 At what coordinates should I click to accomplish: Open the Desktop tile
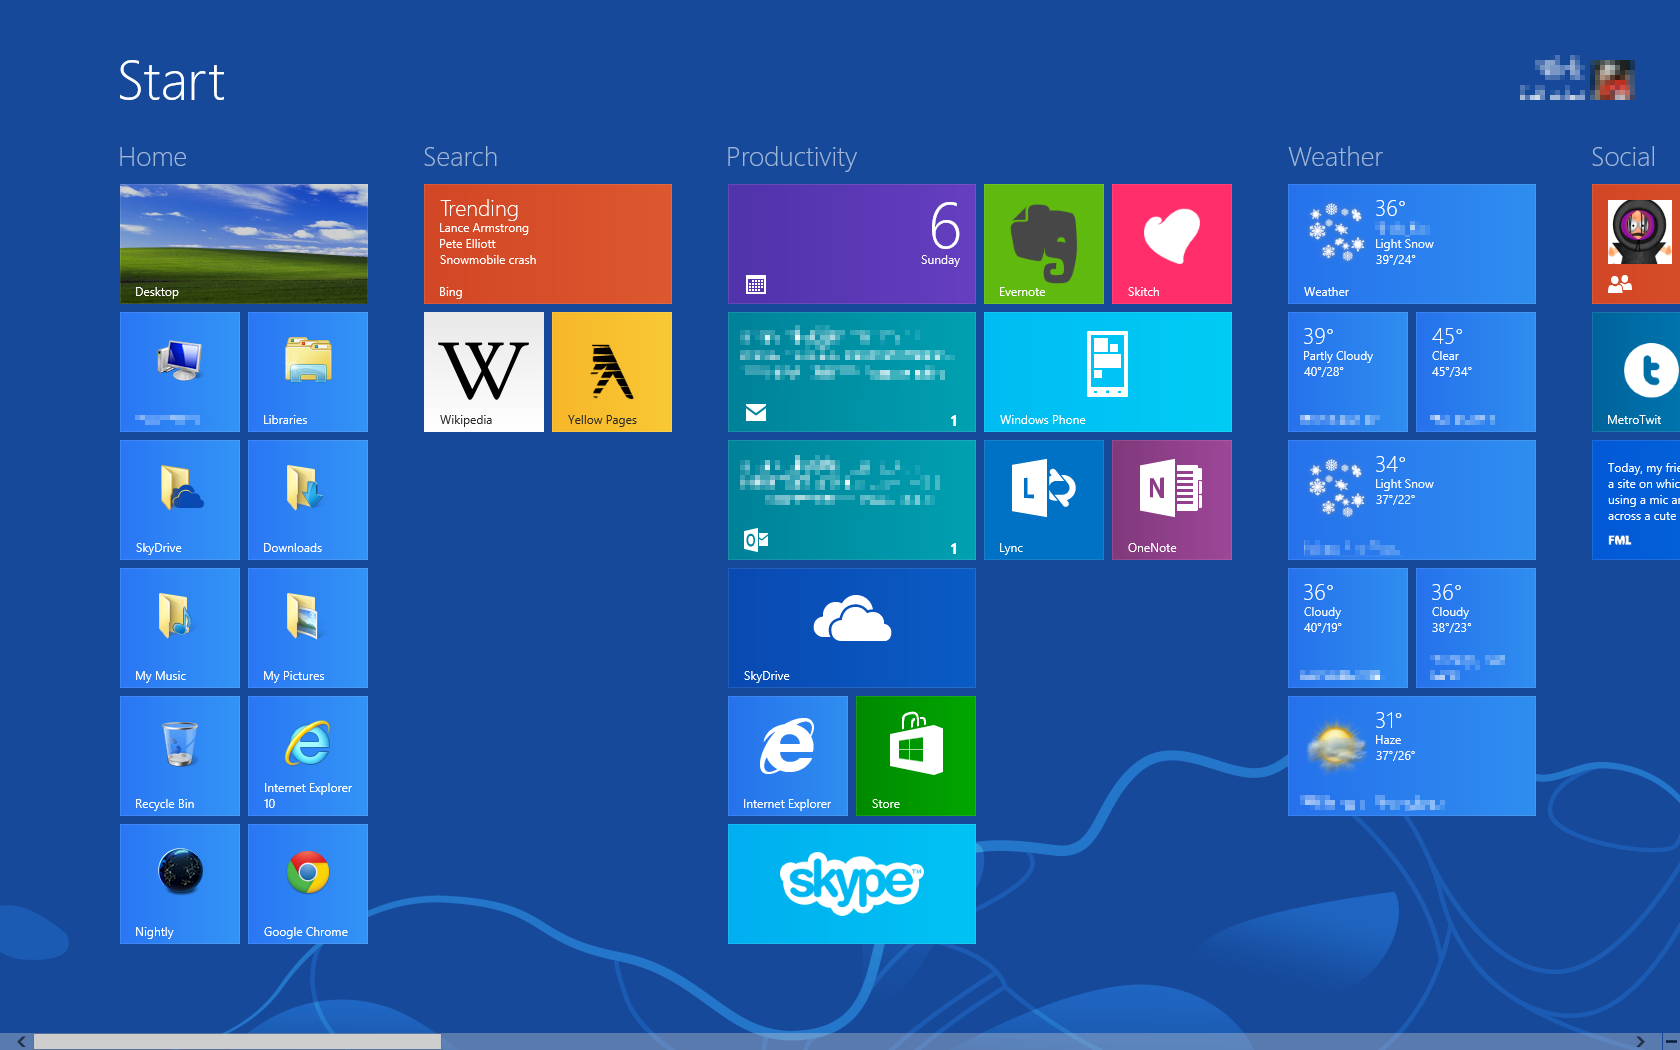click(244, 244)
